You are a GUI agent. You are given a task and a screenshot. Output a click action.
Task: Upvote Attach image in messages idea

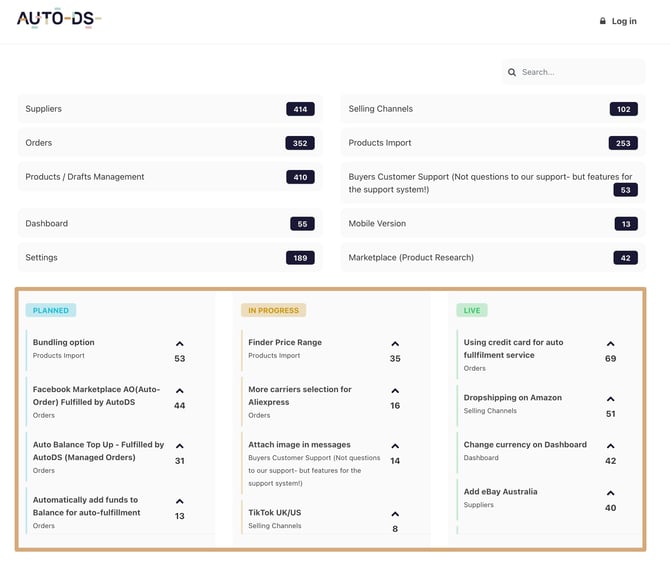(395, 446)
